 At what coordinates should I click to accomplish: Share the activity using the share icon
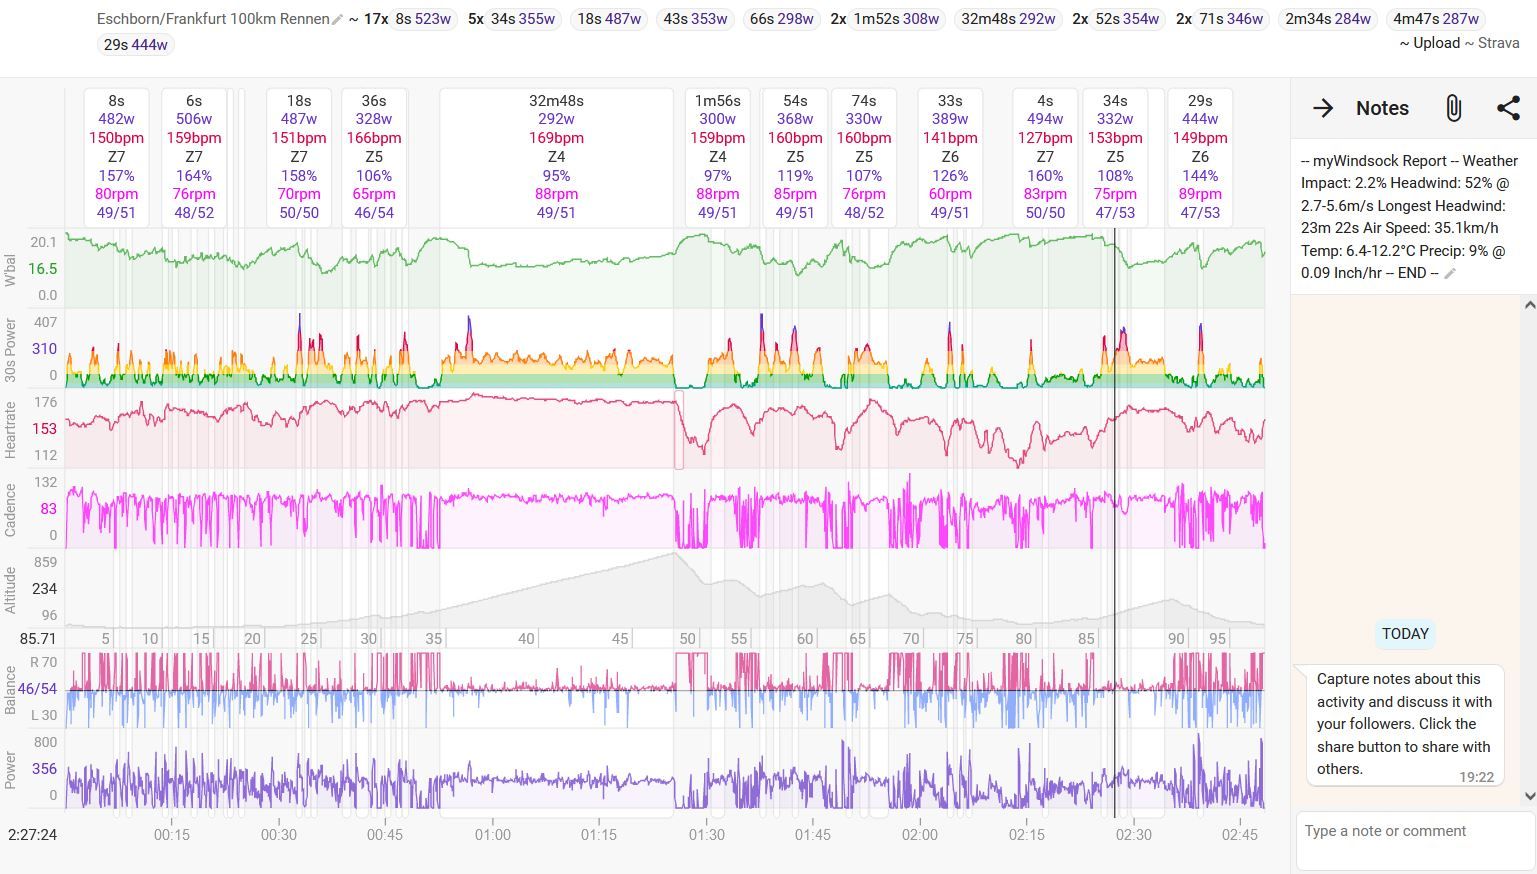point(1508,108)
